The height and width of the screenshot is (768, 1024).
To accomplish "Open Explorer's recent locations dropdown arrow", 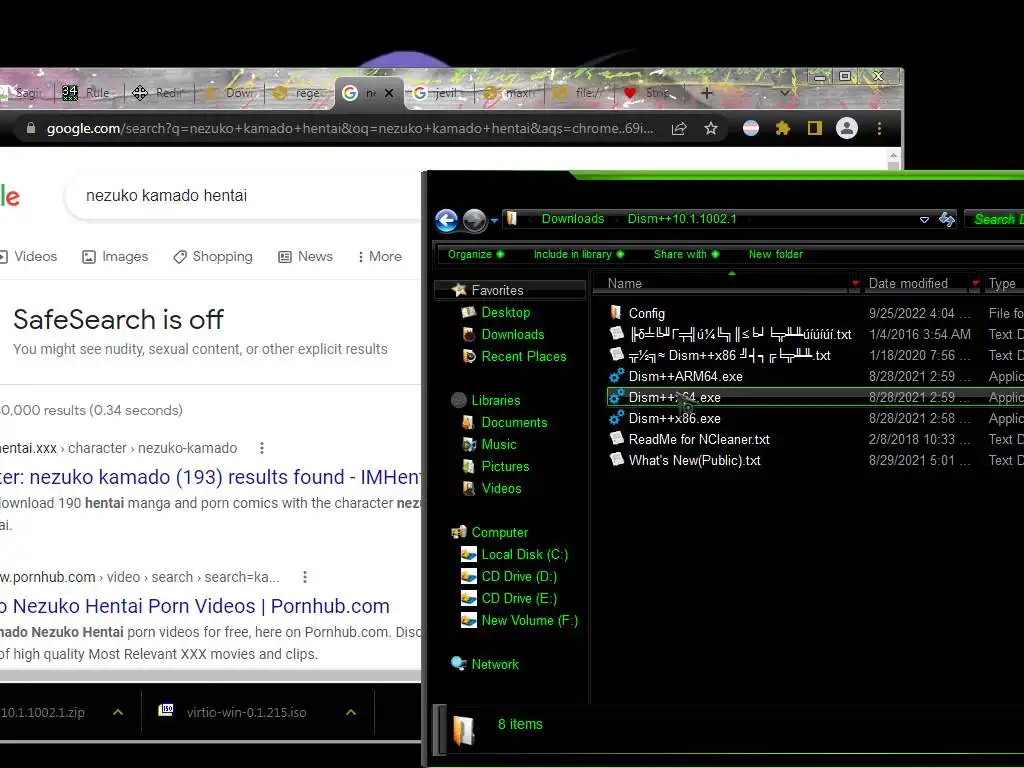I will (494, 221).
